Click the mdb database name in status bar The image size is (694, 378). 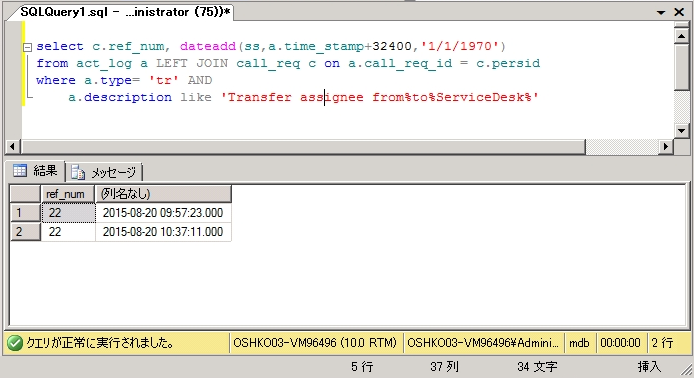pyautogui.click(x=579, y=343)
